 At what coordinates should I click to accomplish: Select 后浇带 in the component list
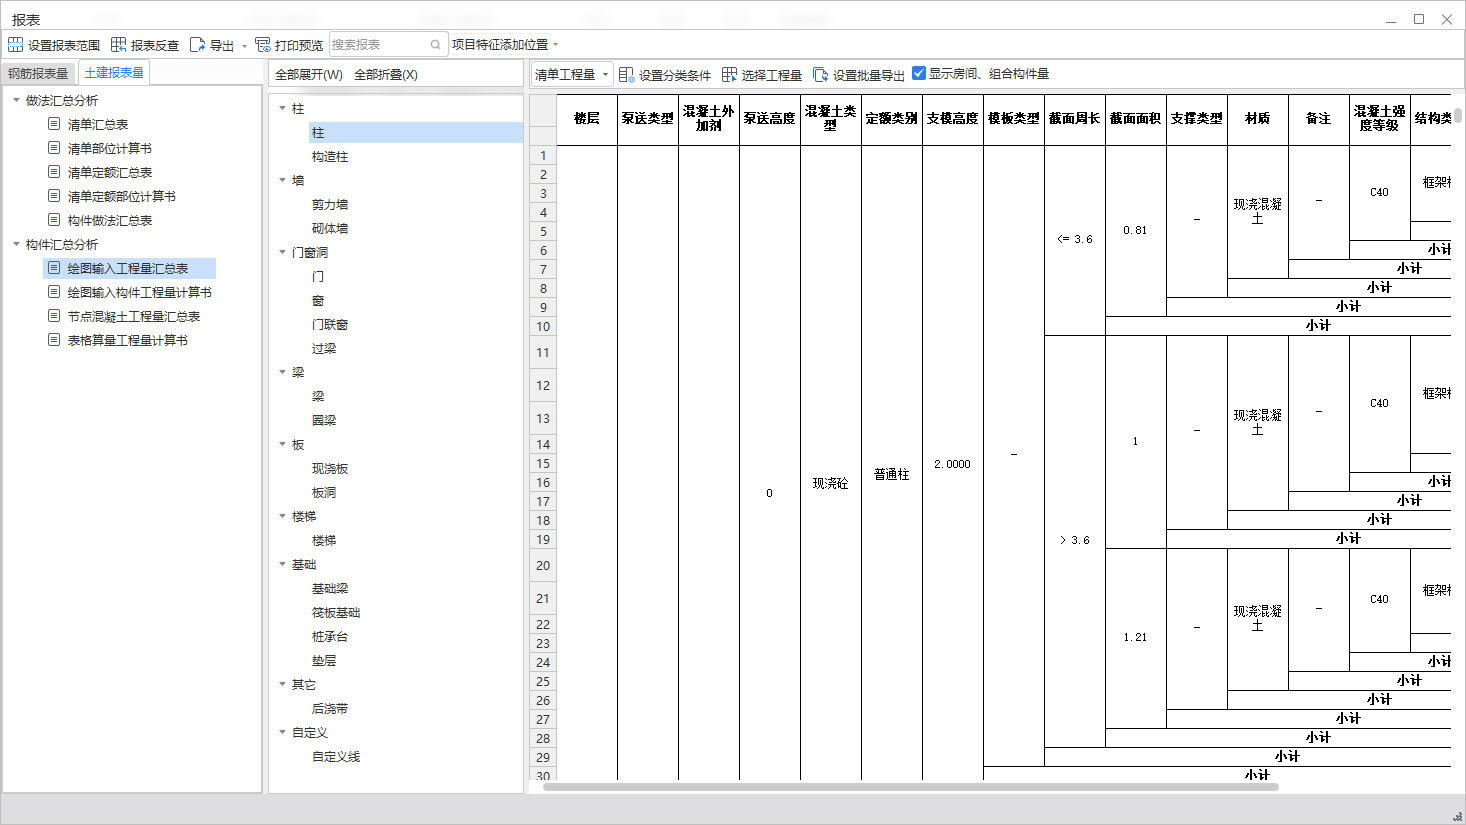[x=330, y=708]
